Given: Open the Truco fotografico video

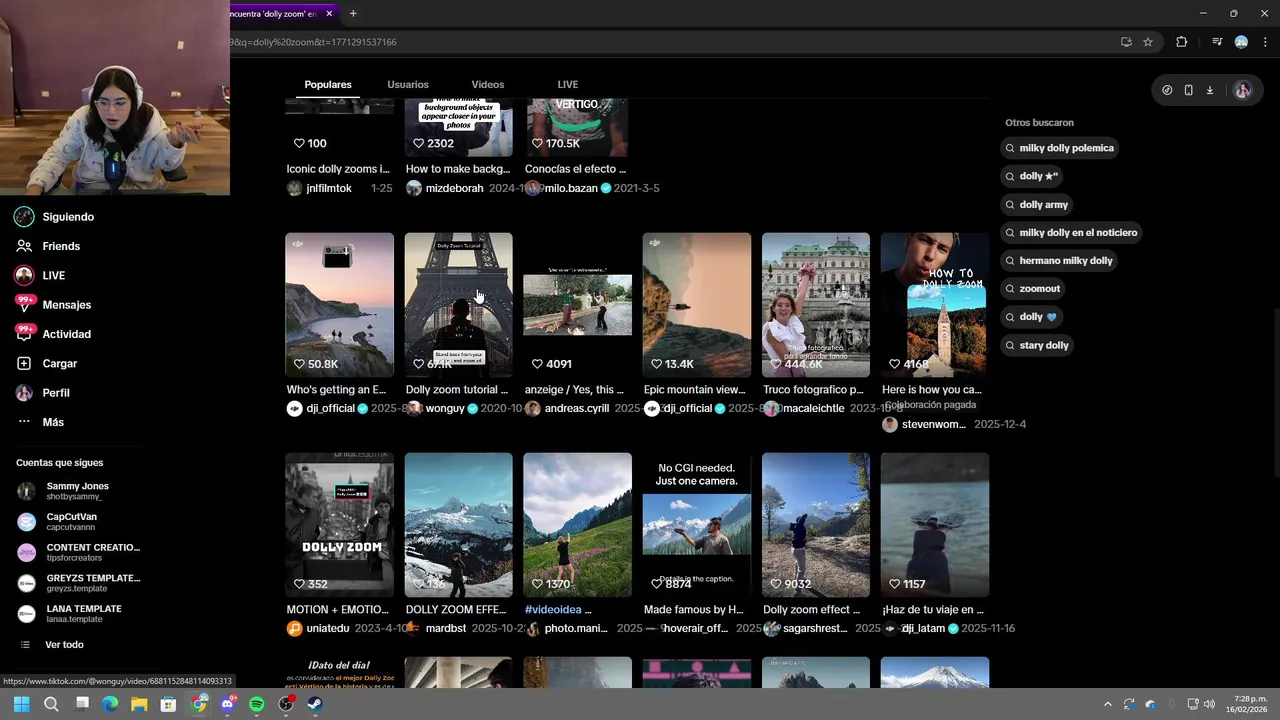Looking at the screenshot, I should [816, 305].
